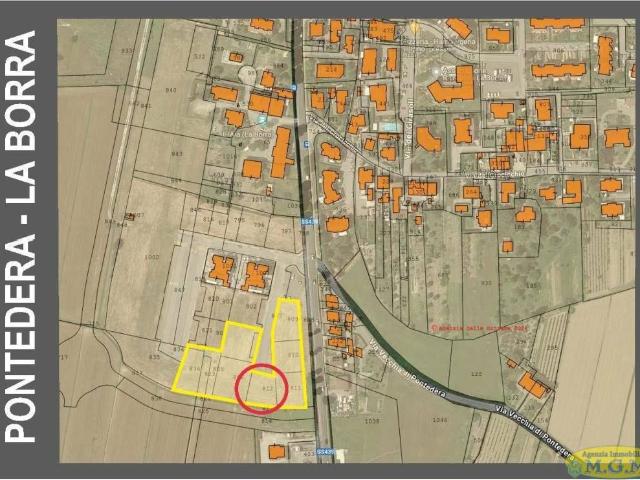Click parcel 810 inside the yellow outline
The height and width of the screenshot is (480, 640).
pos(293,355)
